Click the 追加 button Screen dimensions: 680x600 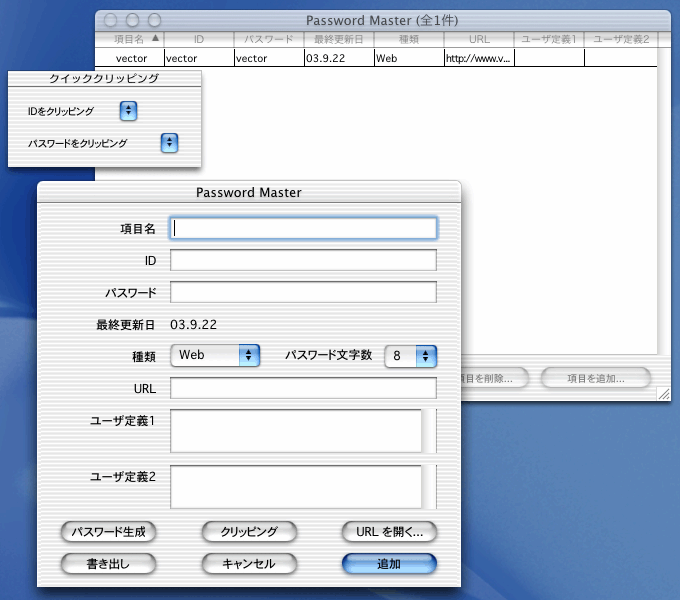[x=389, y=564]
